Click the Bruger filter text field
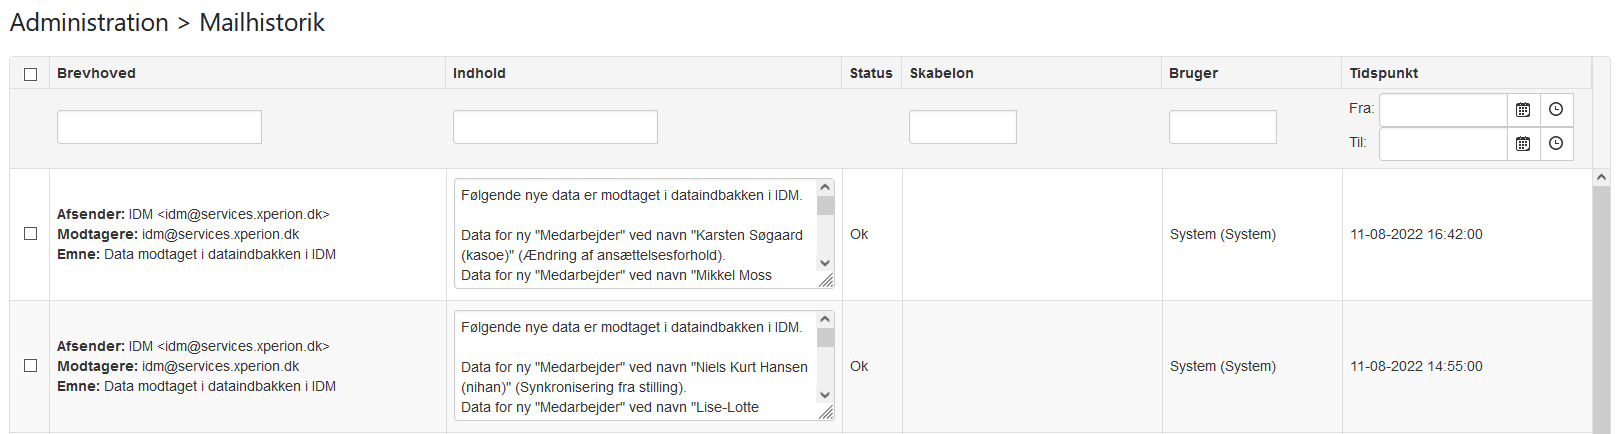 point(1223,127)
